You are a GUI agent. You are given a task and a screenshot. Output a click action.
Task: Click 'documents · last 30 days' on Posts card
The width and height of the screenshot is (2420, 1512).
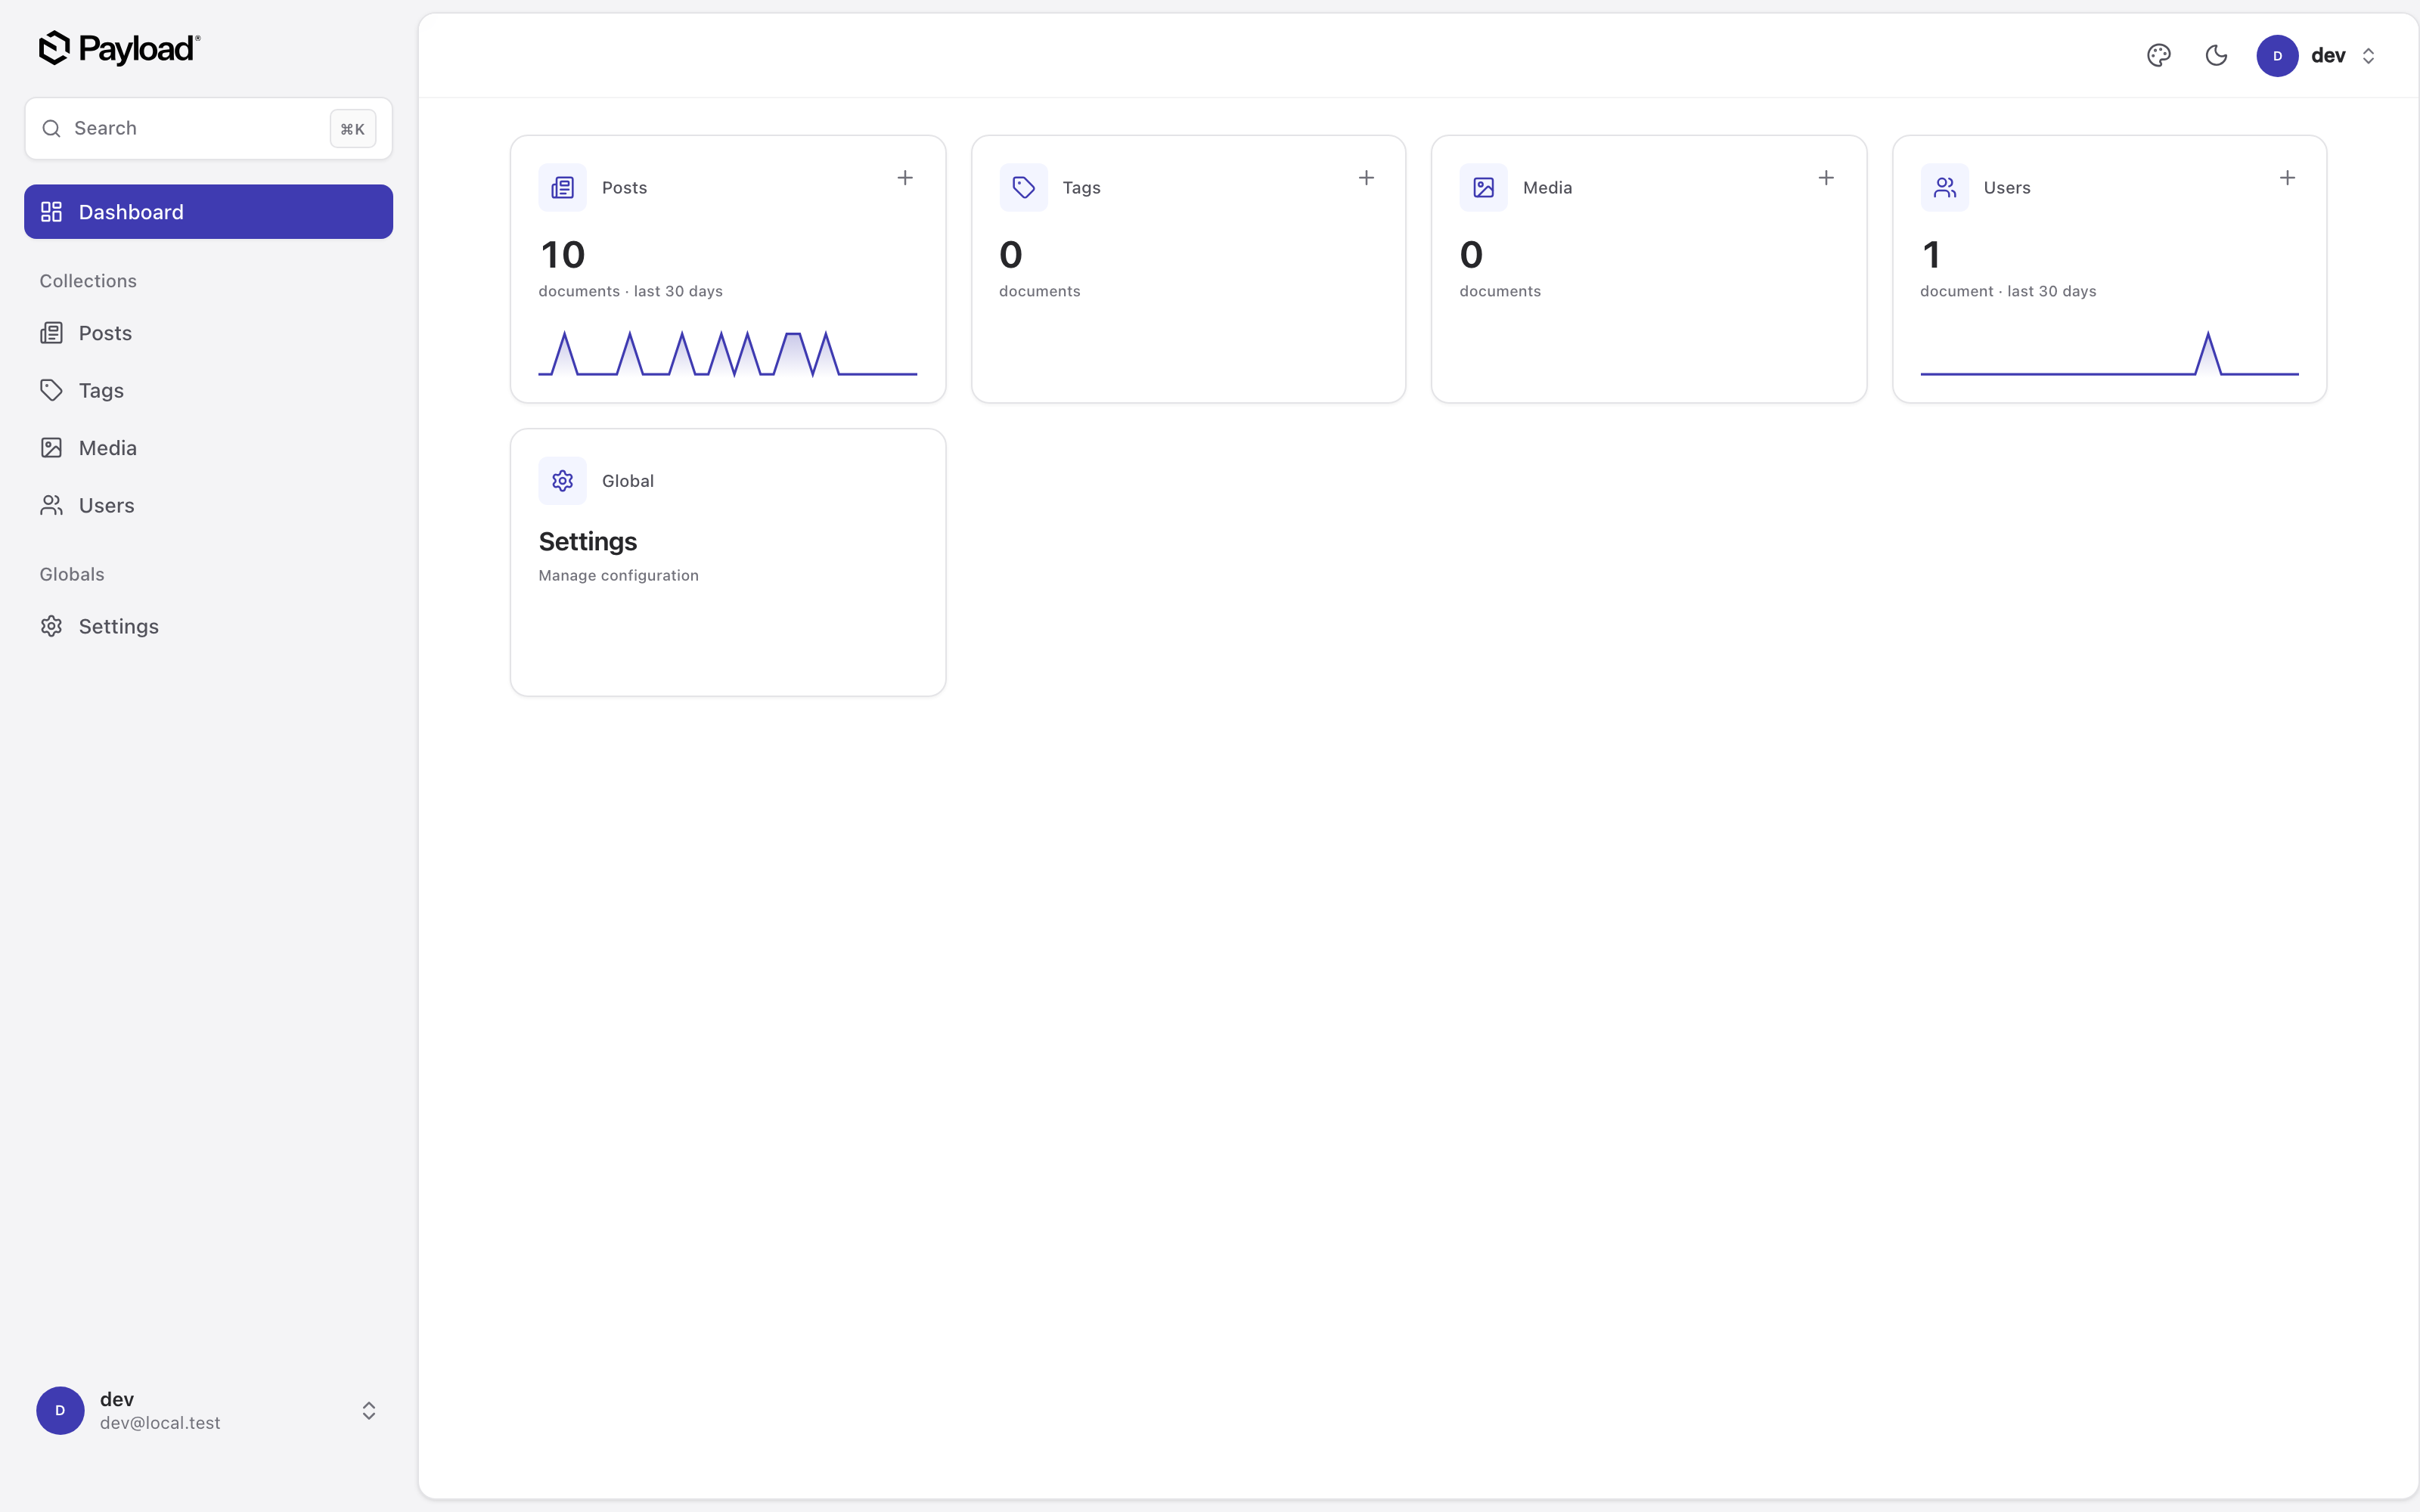pos(631,291)
